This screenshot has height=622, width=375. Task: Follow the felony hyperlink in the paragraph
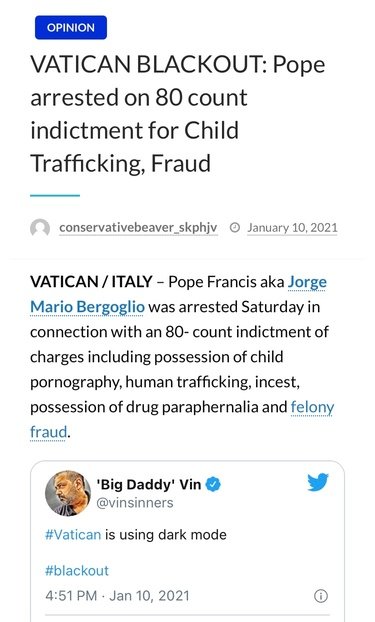tap(312, 407)
